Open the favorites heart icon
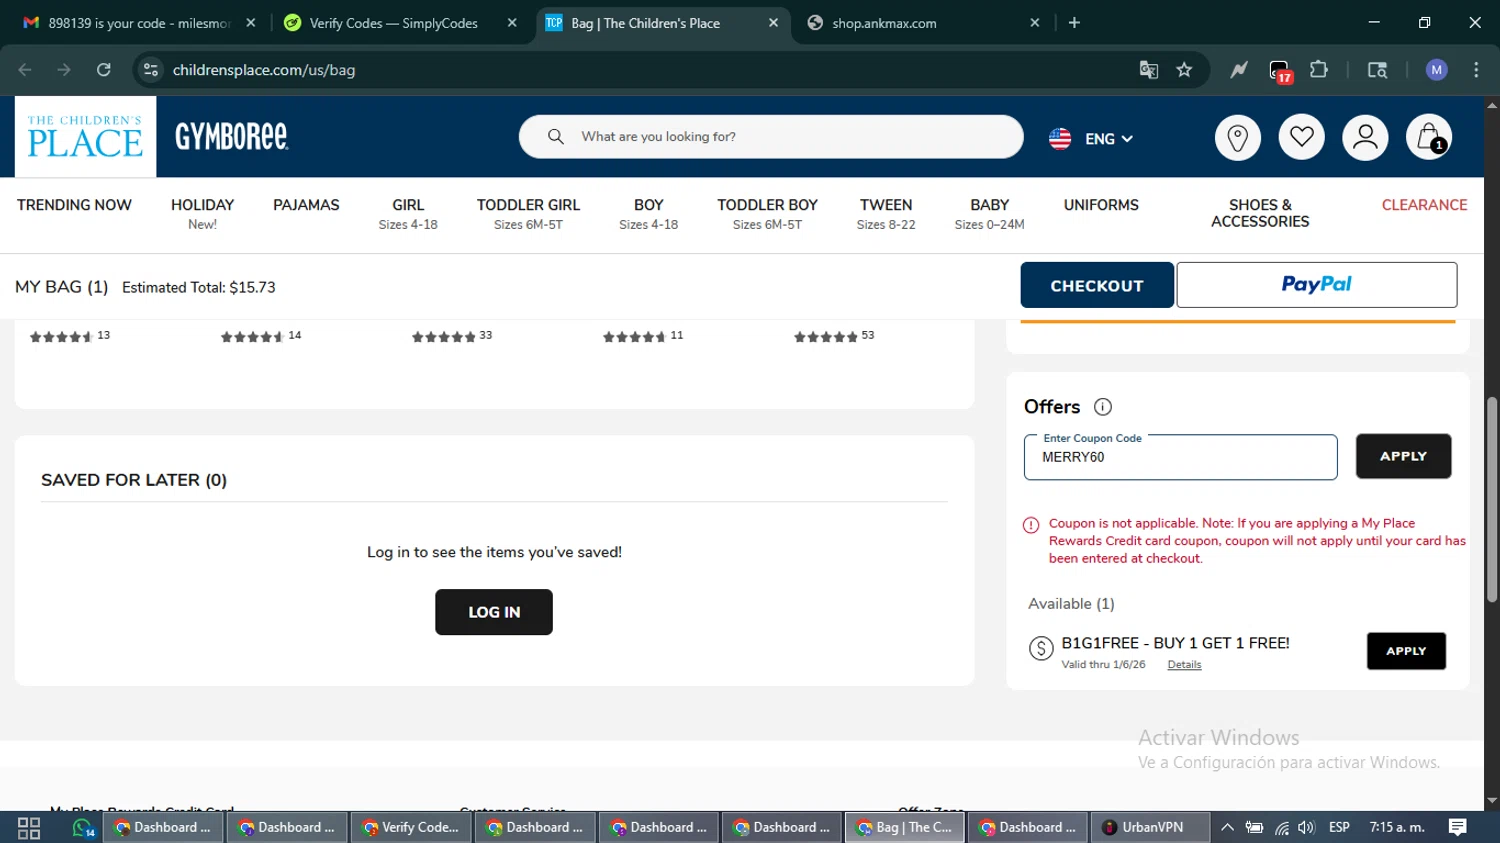Screen dimensions: 1500x843 [x=1301, y=138]
